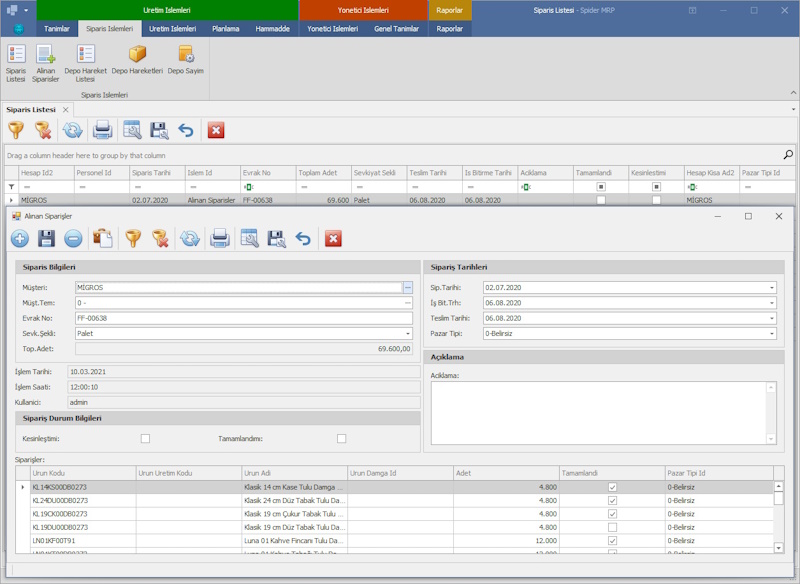Open Teslim Tarihi date dropdown
This screenshot has width=800, height=584.
click(771, 318)
